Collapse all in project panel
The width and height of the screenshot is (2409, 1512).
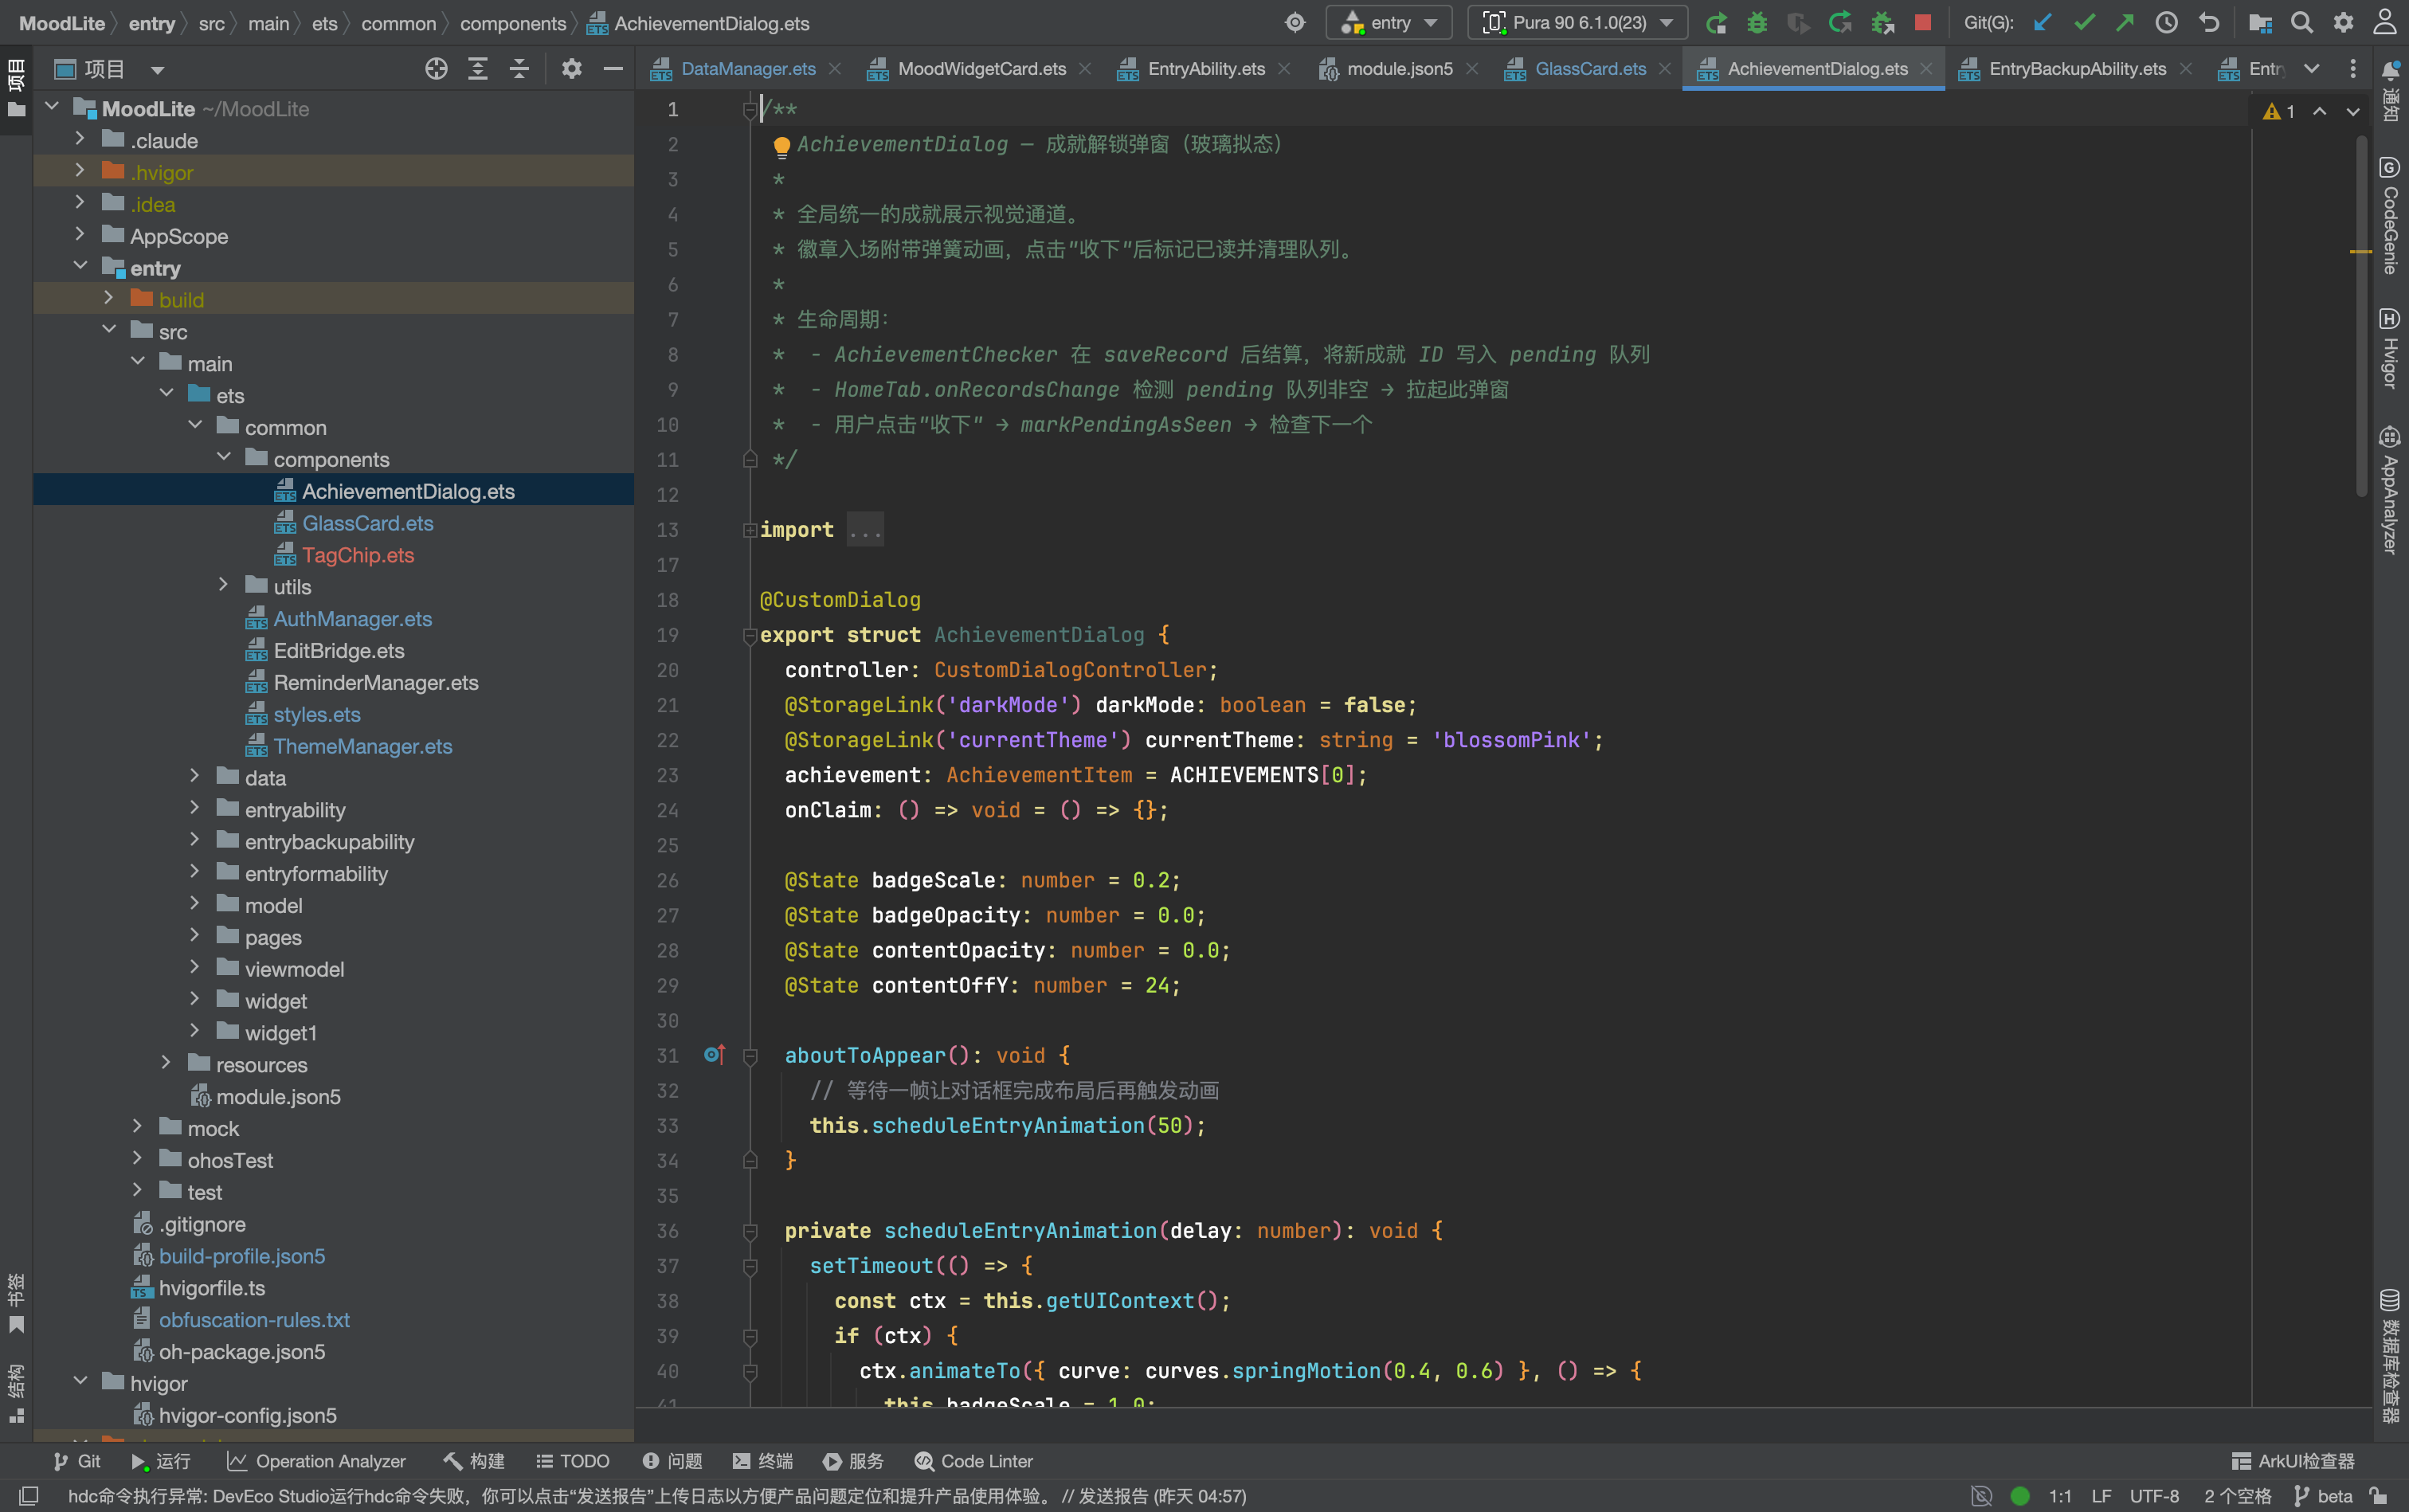[519, 68]
